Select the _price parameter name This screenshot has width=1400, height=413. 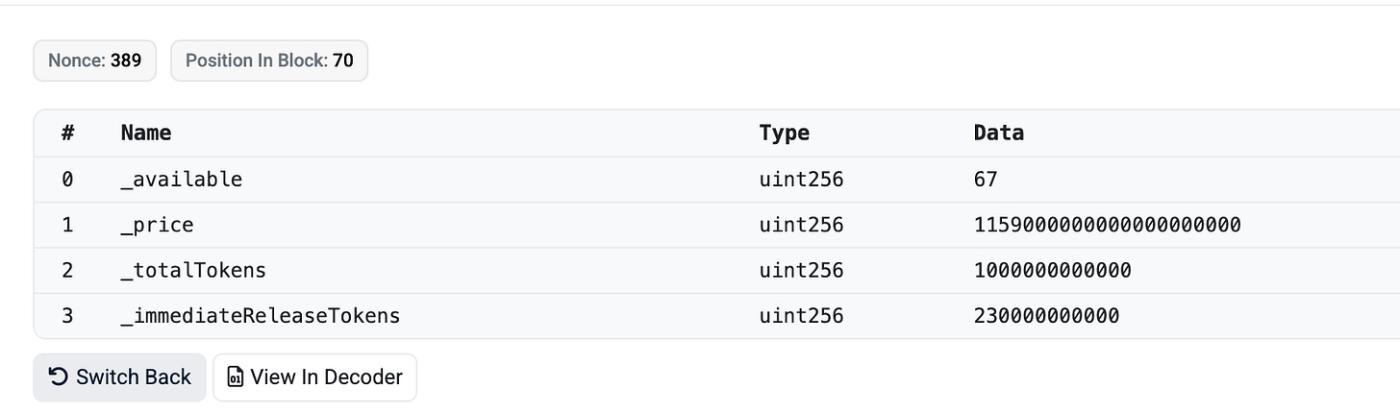[157, 225]
